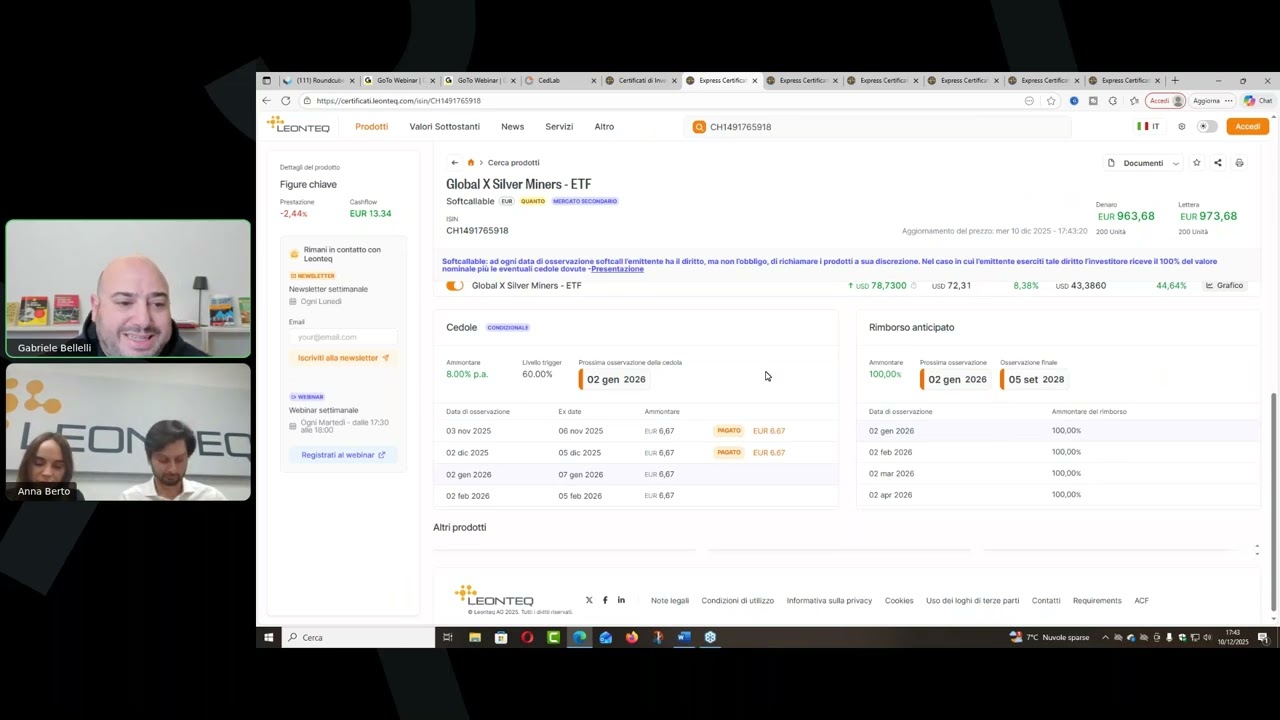The height and width of the screenshot is (720, 1280).
Task: Click the ISIN CH1491765918 text
Action: [477, 231]
